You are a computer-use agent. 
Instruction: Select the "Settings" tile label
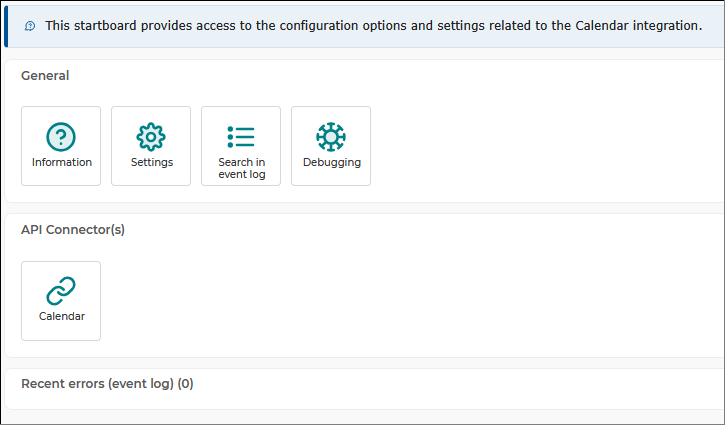pyautogui.click(x=152, y=162)
